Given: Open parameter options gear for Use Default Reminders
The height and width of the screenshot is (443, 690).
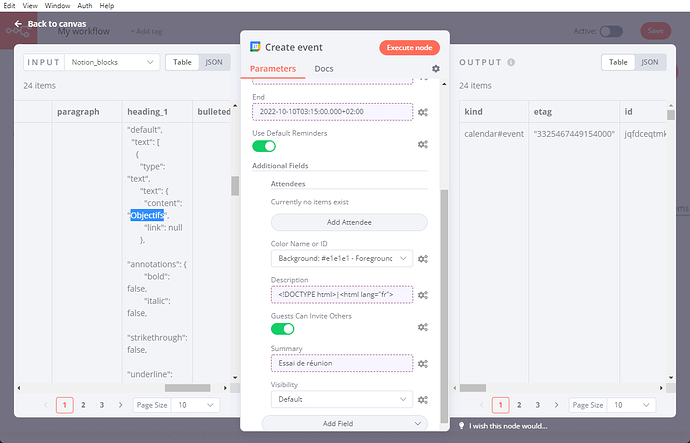Looking at the screenshot, I should (x=423, y=144).
